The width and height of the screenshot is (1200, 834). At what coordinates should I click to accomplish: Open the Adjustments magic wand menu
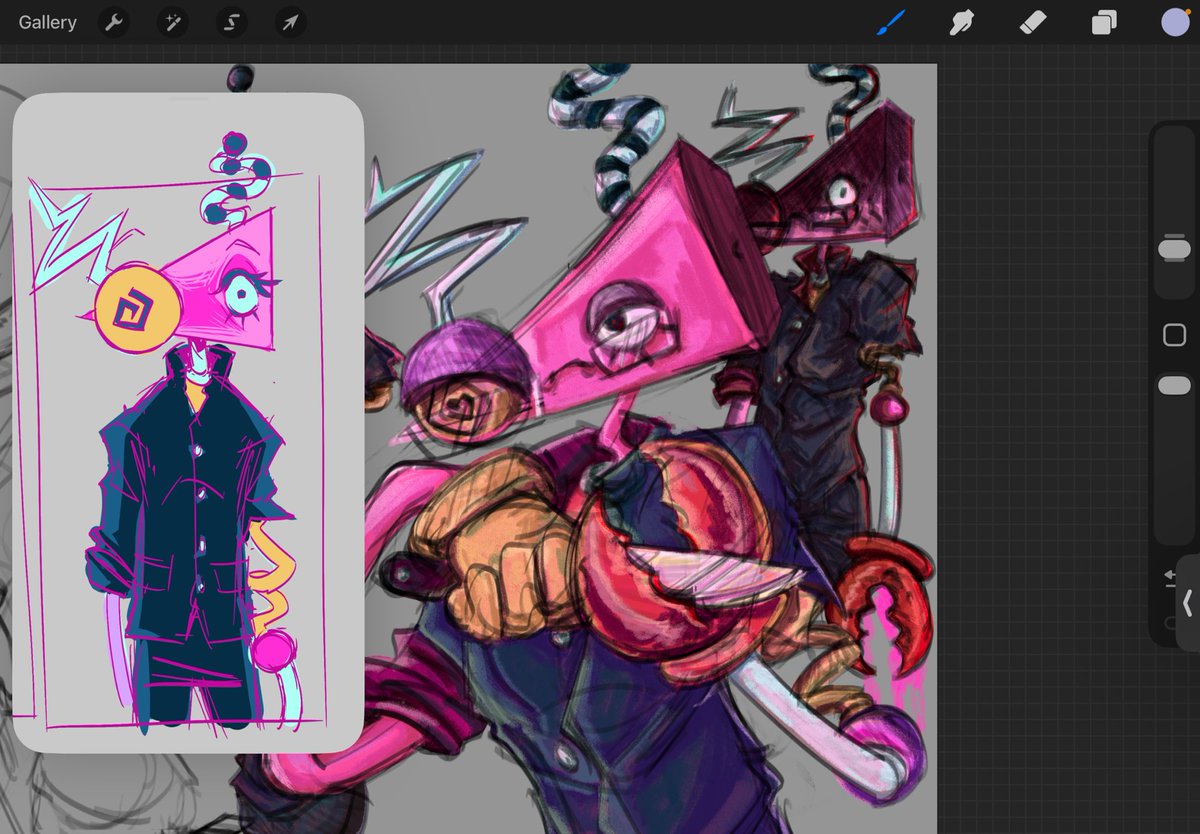point(171,22)
